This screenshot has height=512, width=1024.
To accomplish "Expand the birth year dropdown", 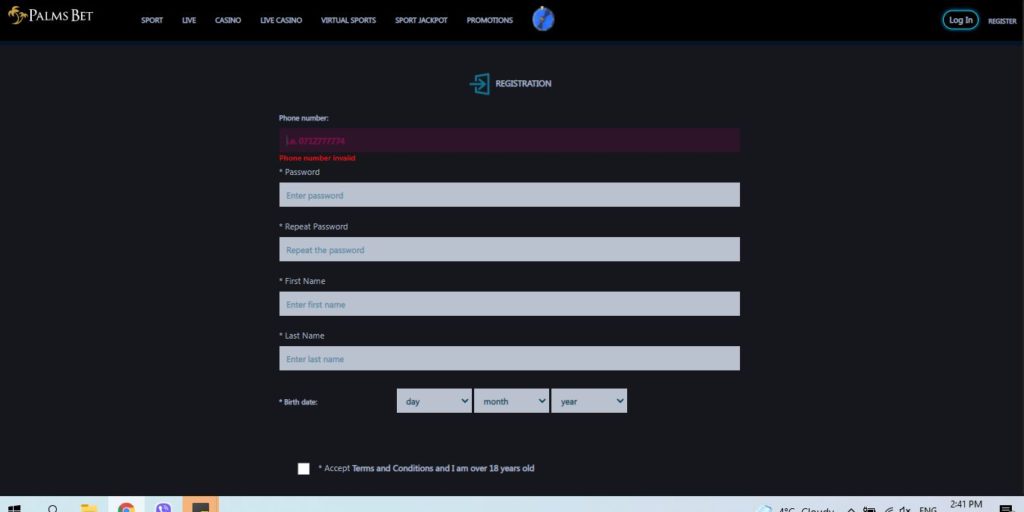I will pyautogui.click(x=589, y=401).
